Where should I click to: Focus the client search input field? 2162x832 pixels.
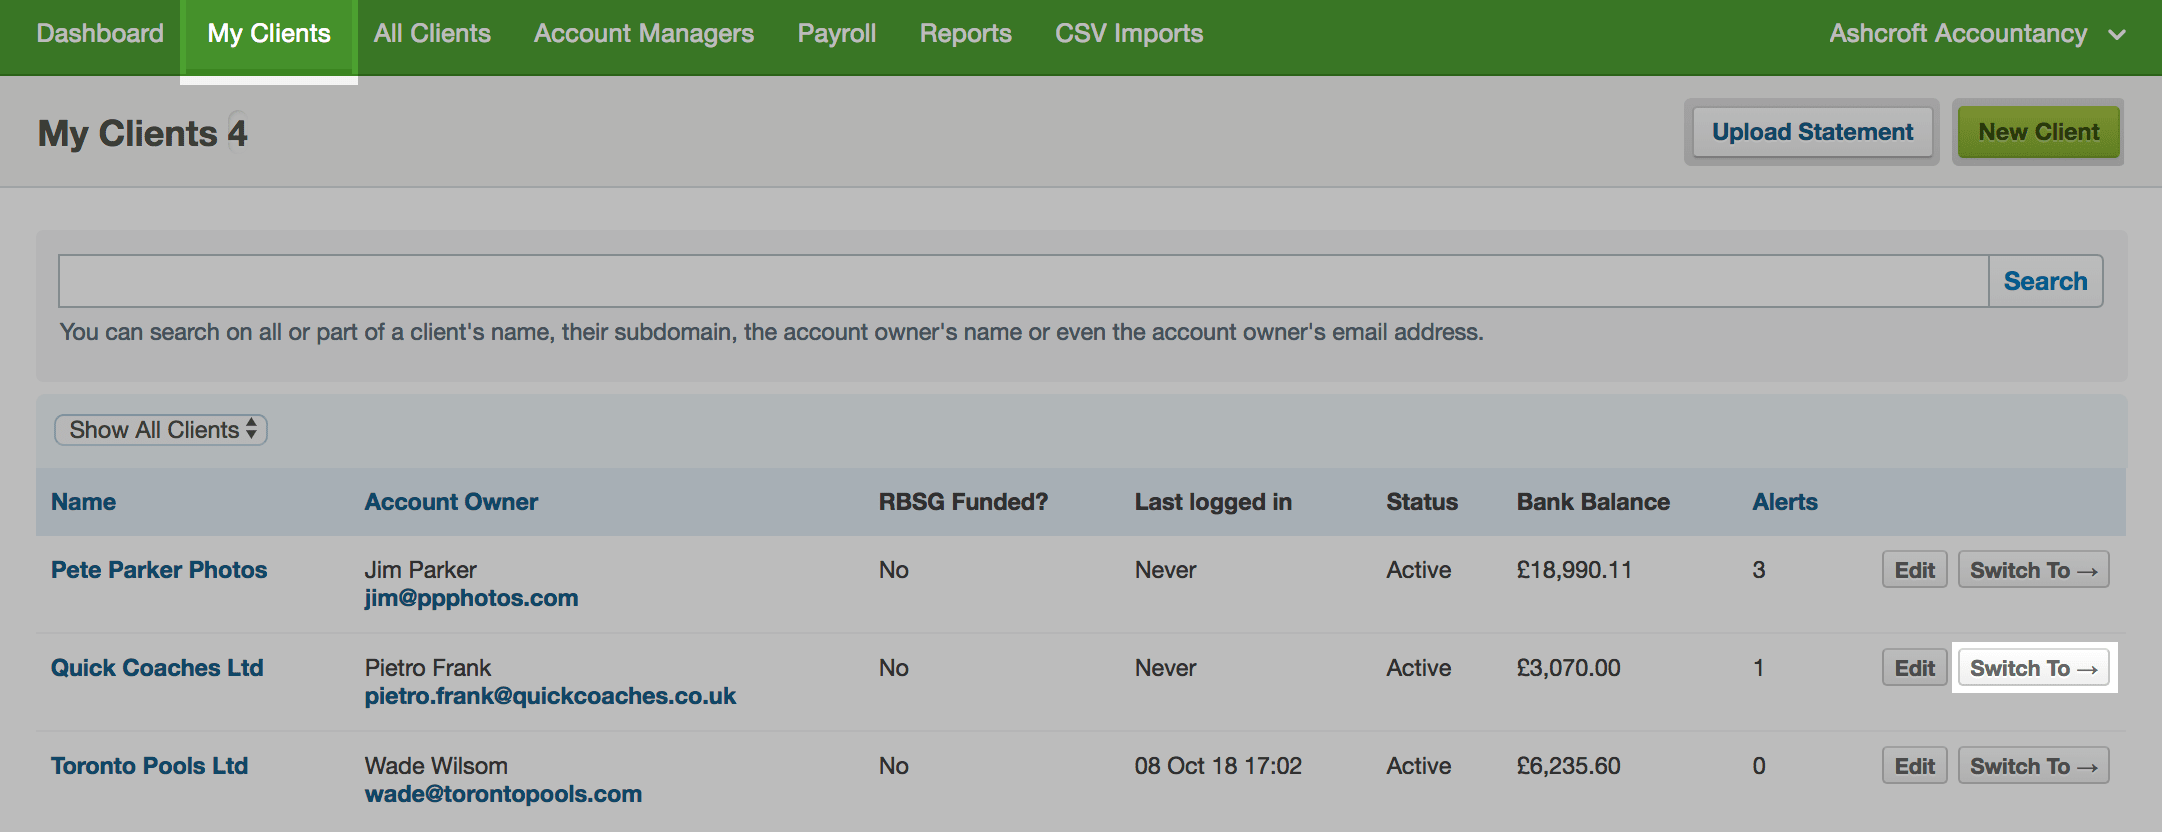point(1023,281)
